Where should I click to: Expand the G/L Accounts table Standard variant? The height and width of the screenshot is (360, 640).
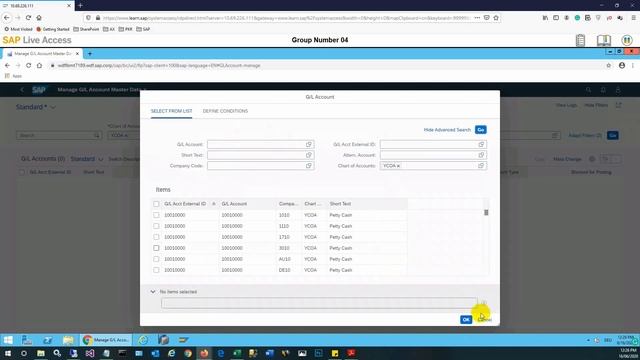tap(101, 159)
